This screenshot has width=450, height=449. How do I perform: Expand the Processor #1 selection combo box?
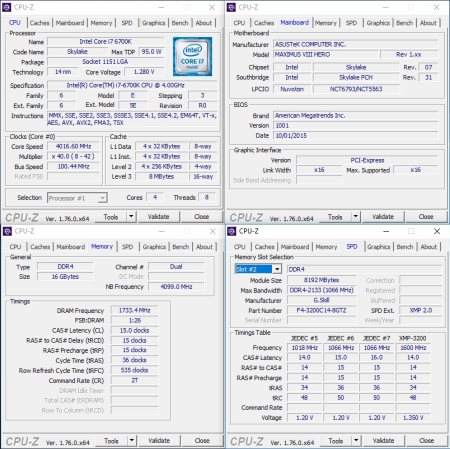[x=103, y=198]
